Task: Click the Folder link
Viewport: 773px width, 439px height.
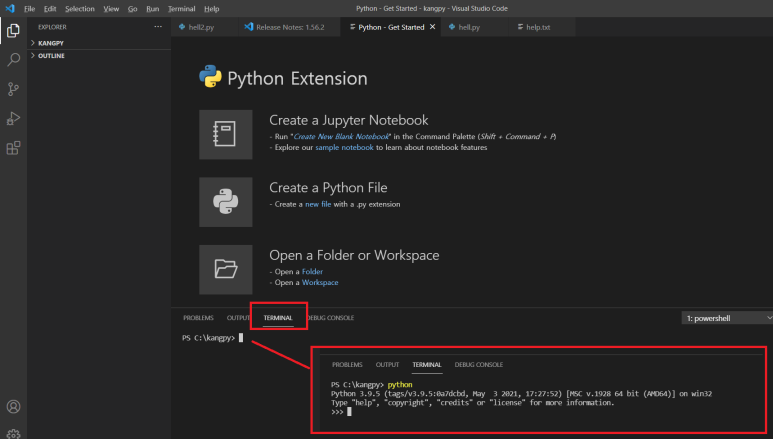Action: coord(312,272)
